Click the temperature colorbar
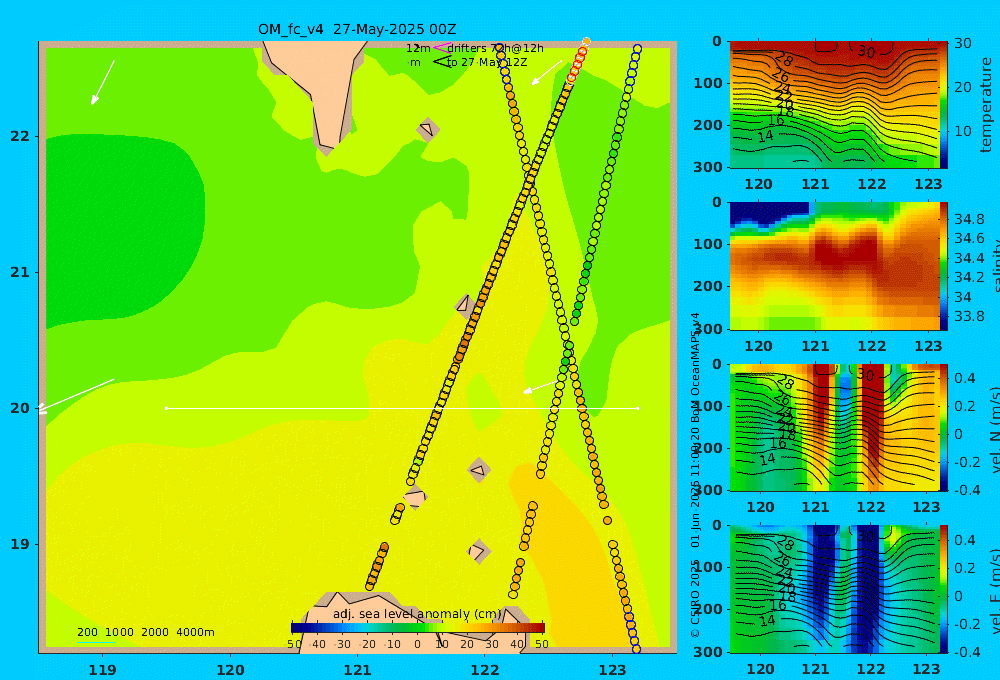The image size is (1000, 680). (x=944, y=105)
